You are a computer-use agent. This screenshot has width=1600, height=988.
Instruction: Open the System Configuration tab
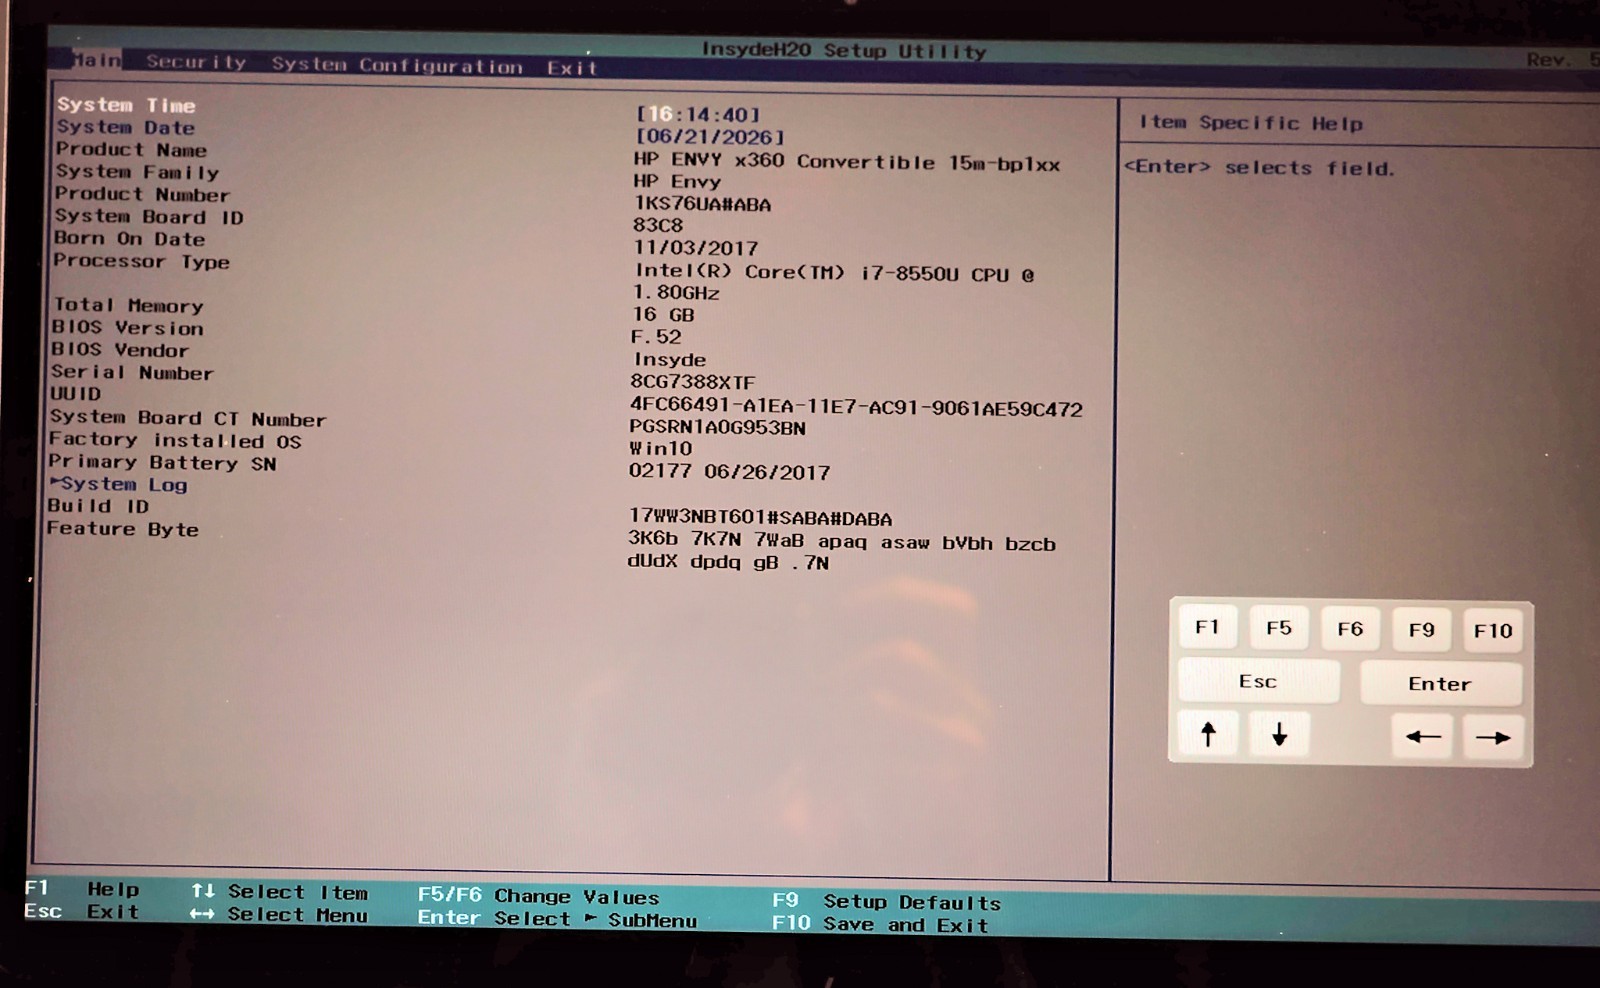(397, 65)
